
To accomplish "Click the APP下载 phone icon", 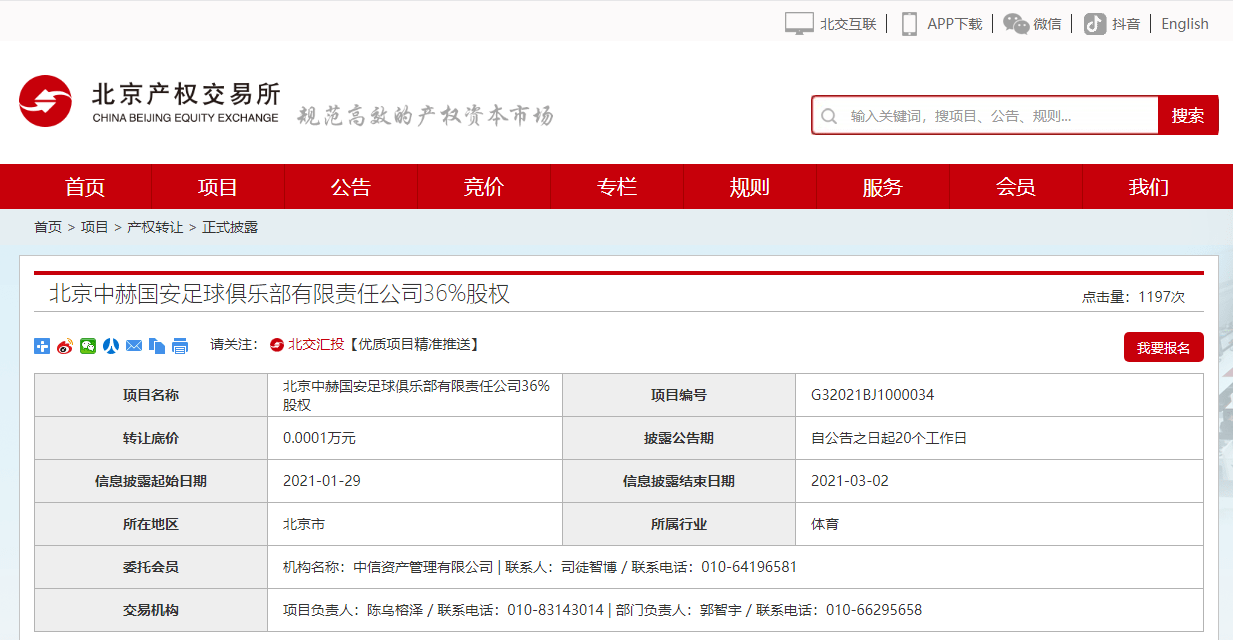I will point(909,24).
